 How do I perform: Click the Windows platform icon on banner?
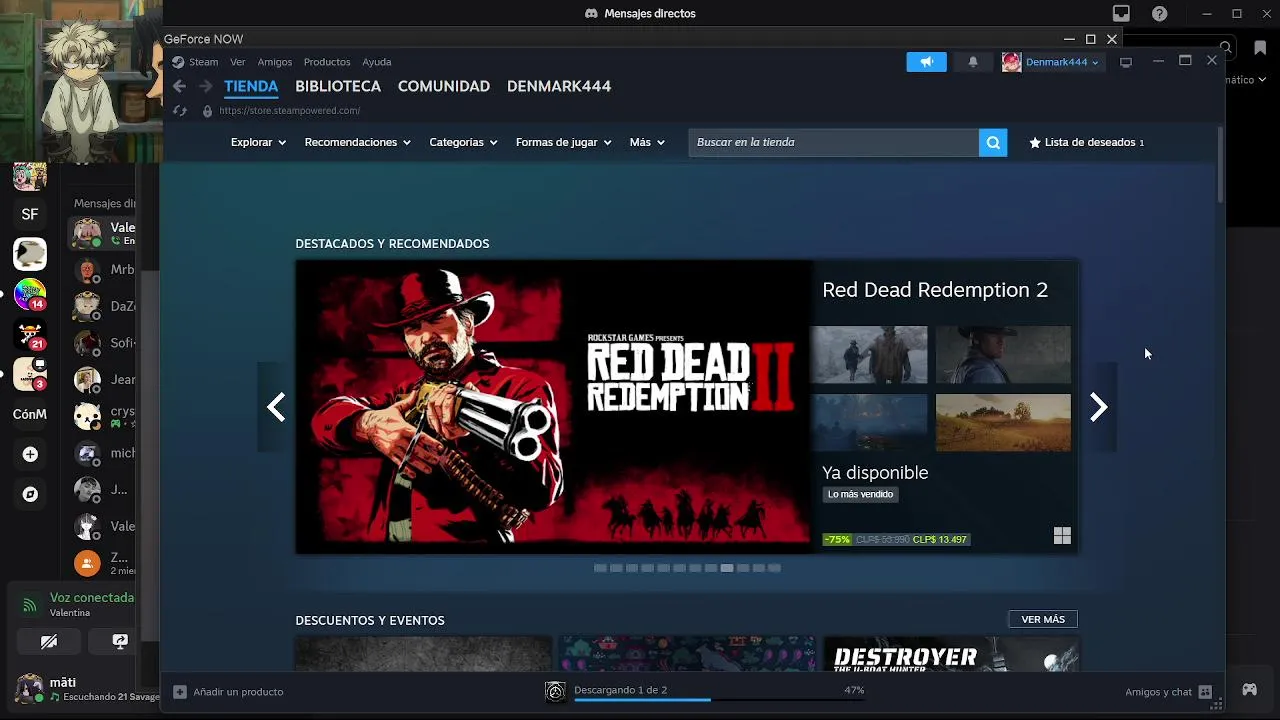click(1062, 536)
